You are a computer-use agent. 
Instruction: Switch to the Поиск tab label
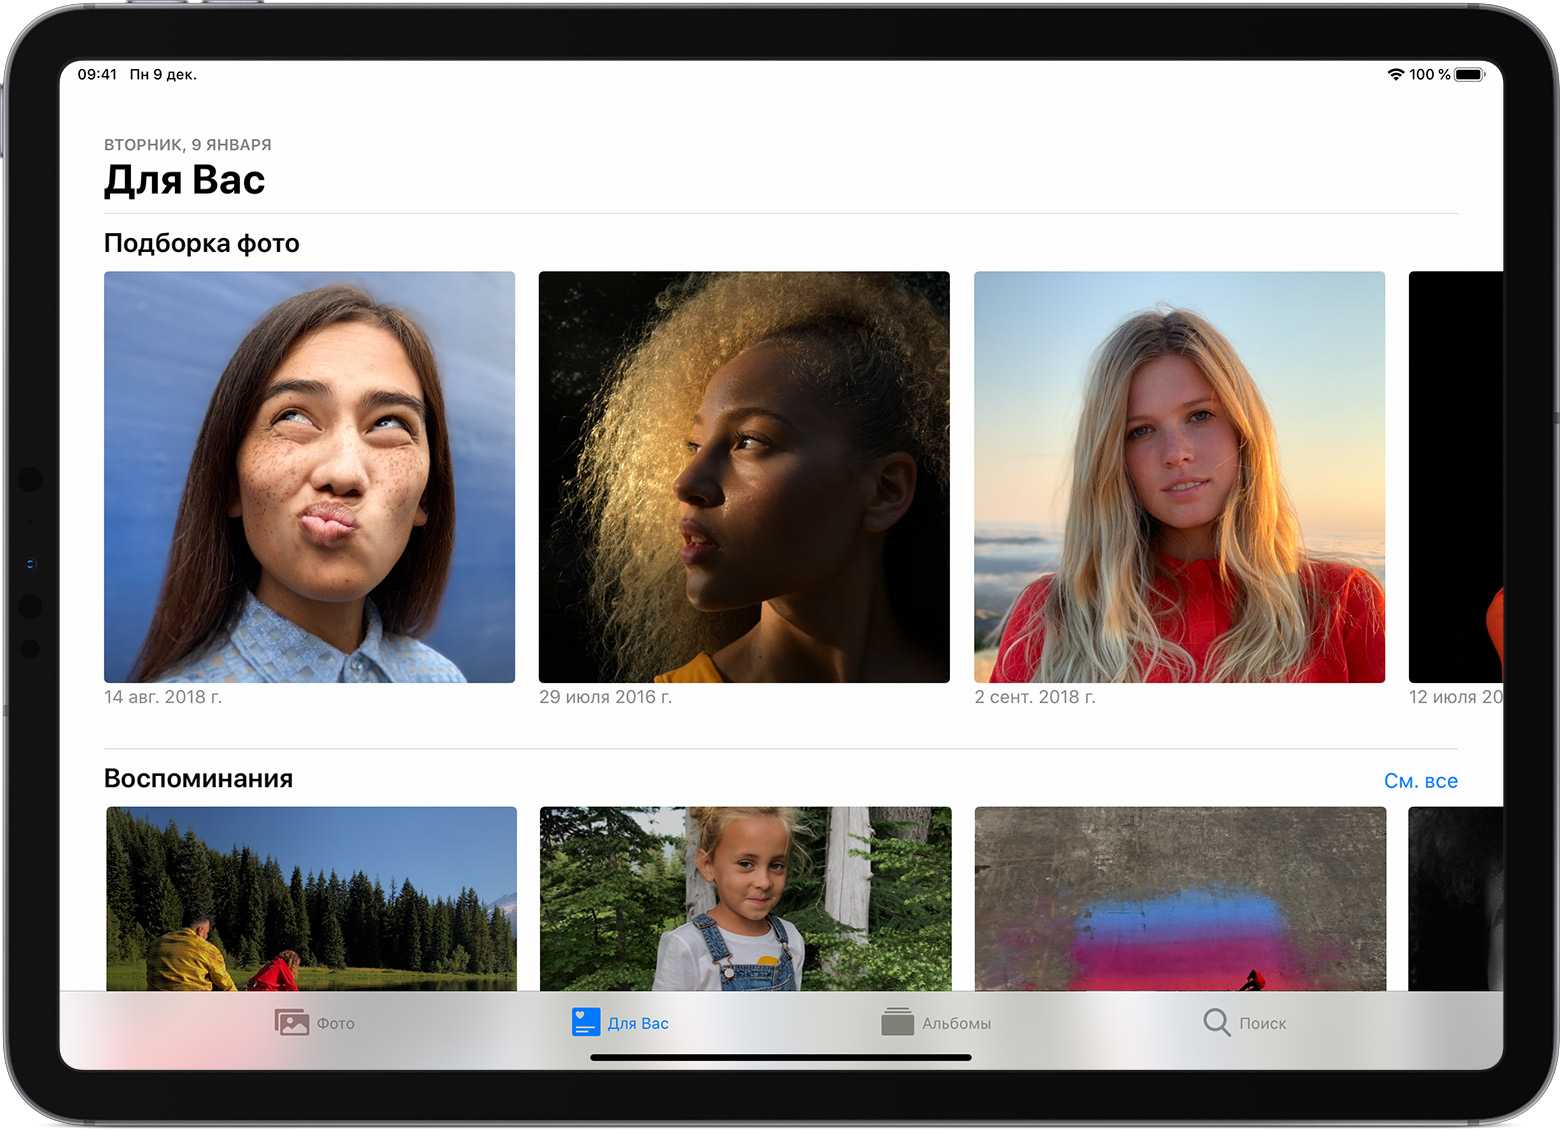click(x=1262, y=1023)
